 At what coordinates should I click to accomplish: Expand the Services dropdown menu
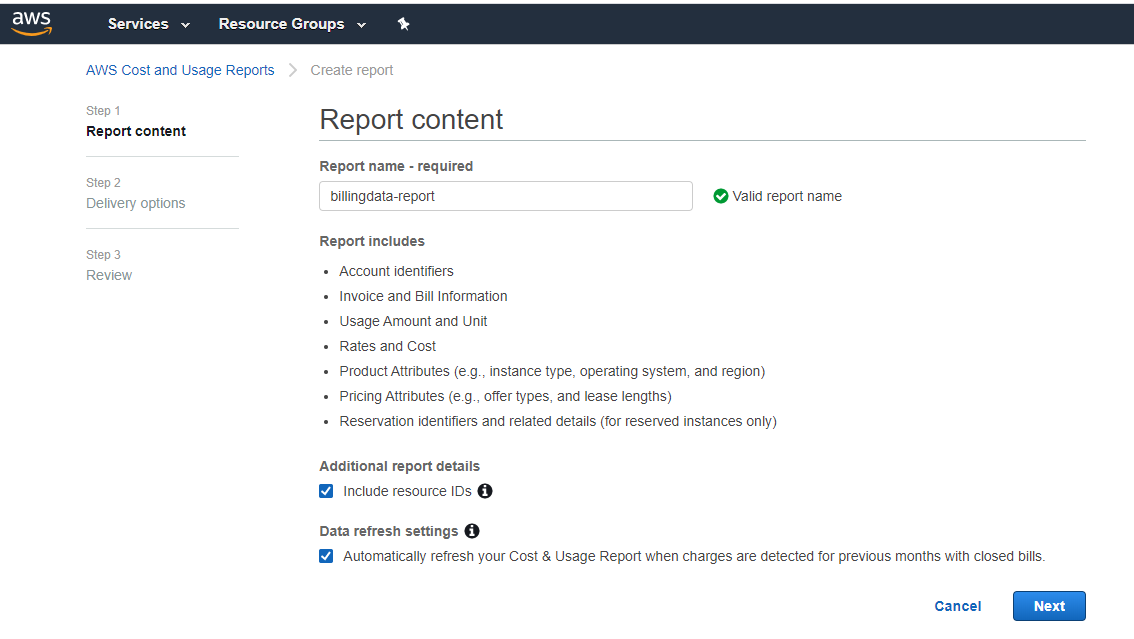149,24
